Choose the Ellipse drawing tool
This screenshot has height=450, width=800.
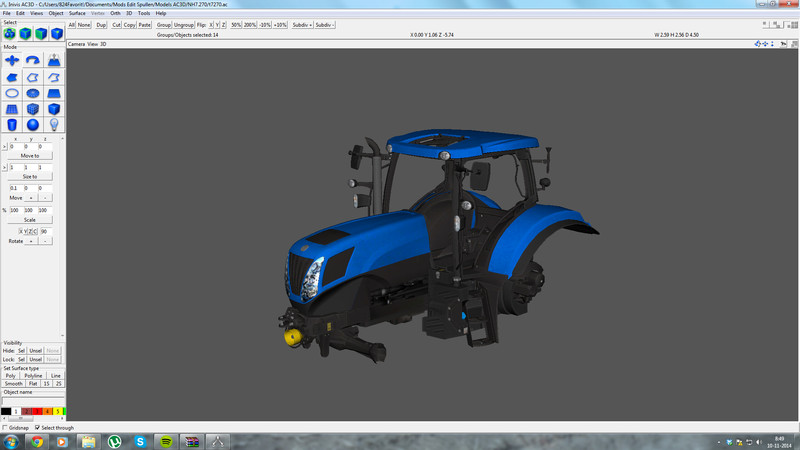tap(13, 93)
